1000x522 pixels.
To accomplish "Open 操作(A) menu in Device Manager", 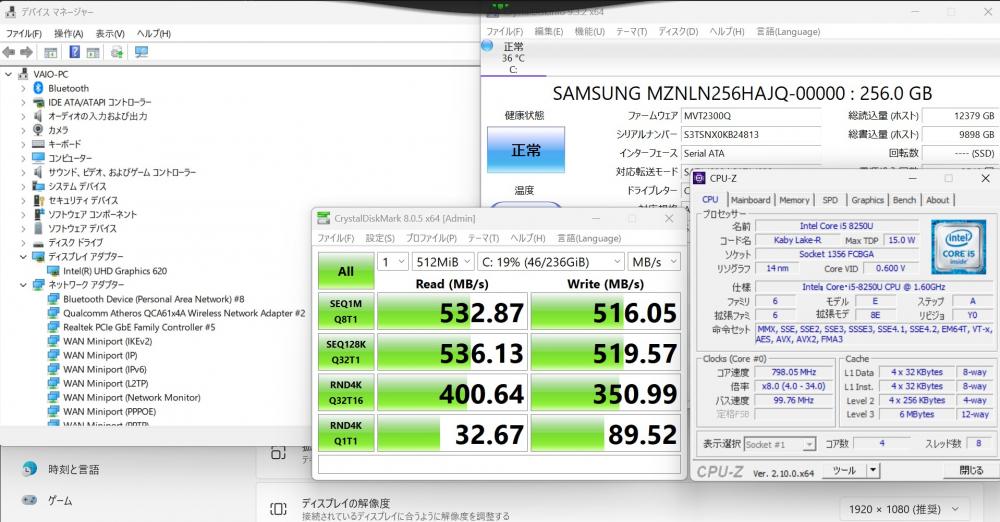I will (x=68, y=34).
